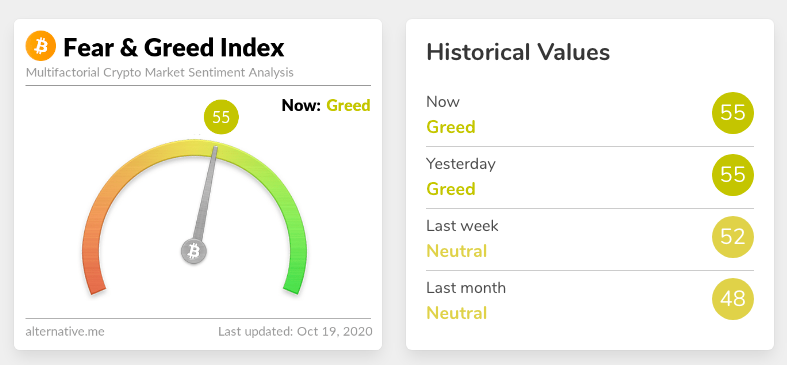Click the green greed end of gauge arc
The height and width of the screenshot is (365, 787).
[293, 285]
